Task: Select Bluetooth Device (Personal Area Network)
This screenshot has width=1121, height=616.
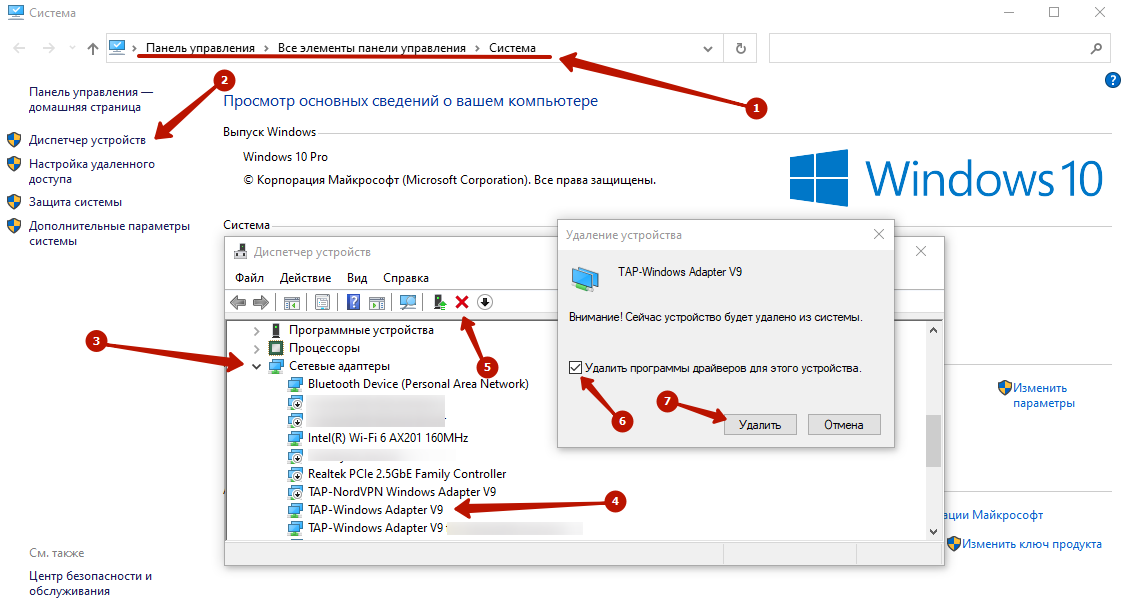Action: 418,384
